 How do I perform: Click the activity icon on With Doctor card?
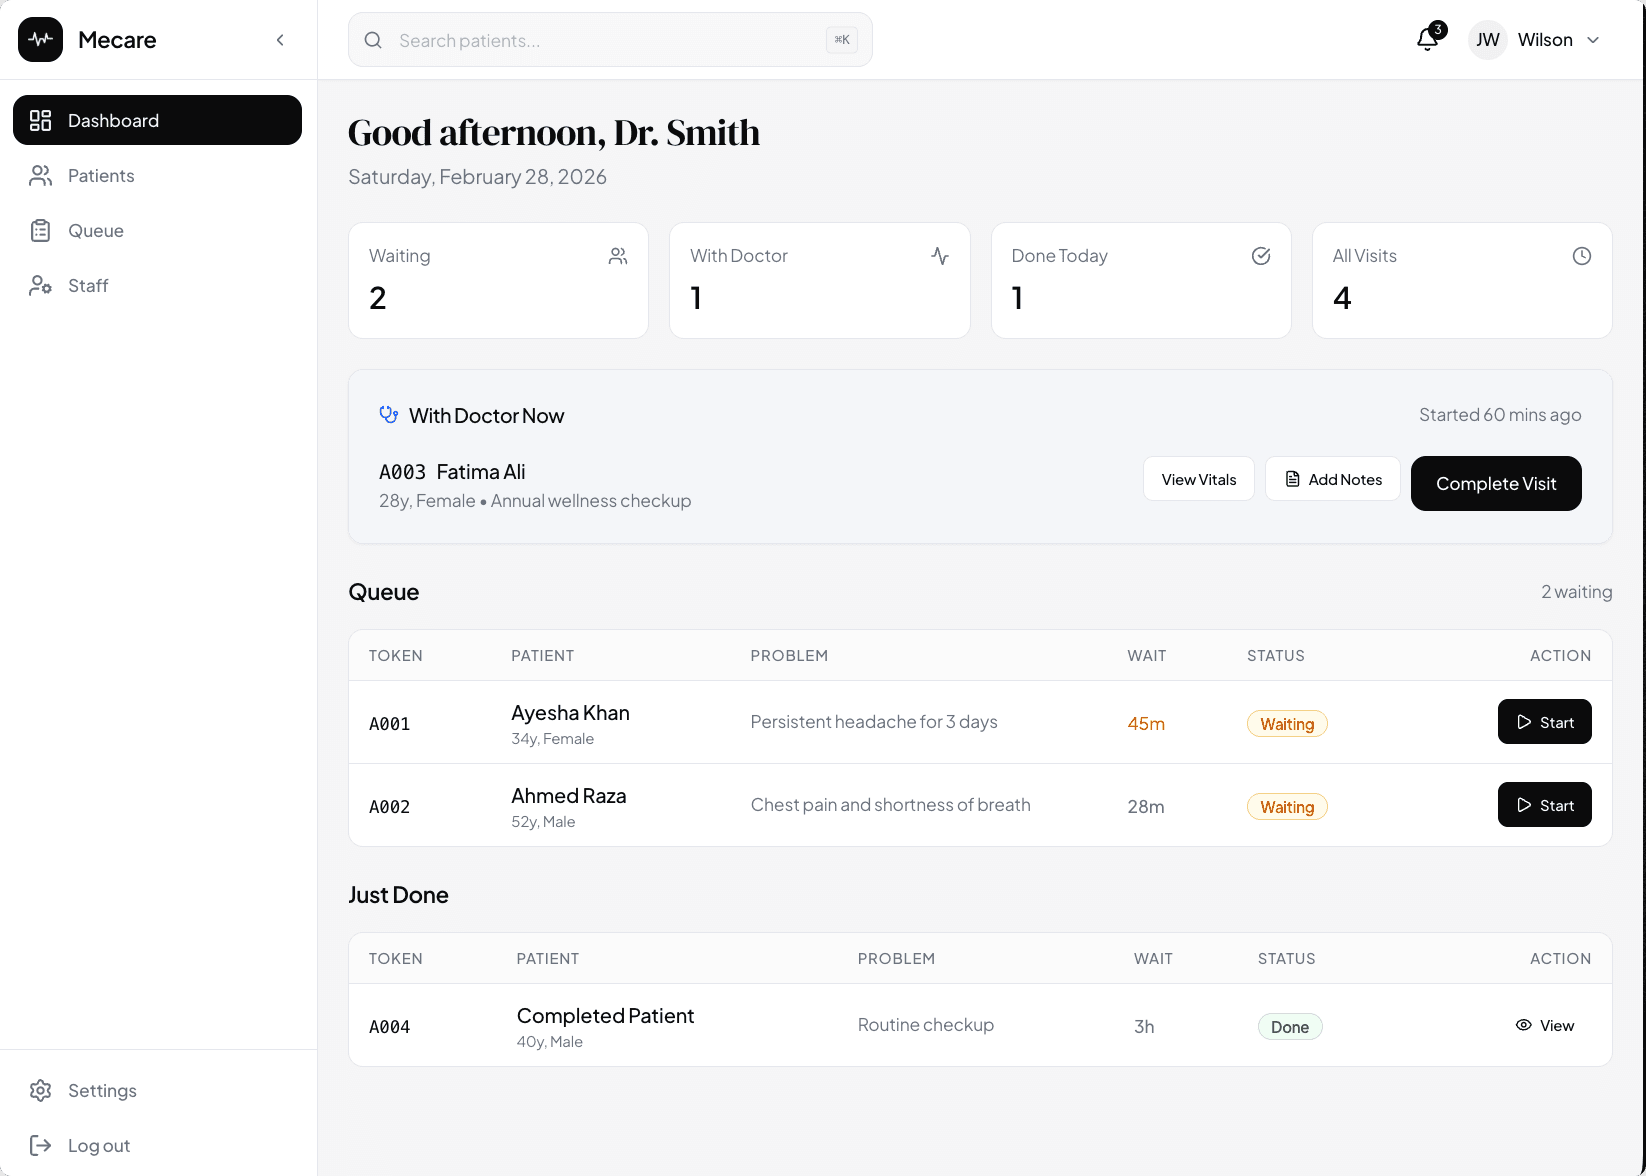coord(940,256)
